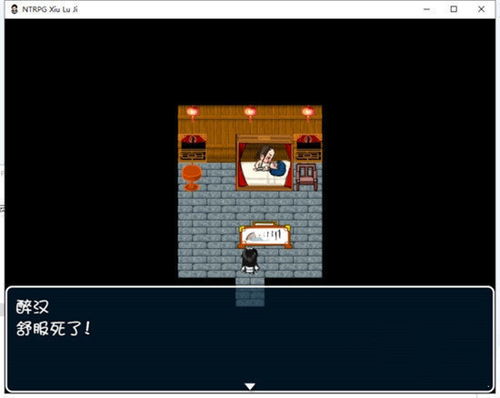Maximize the game window
The image size is (500, 398).
[x=454, y=9]
